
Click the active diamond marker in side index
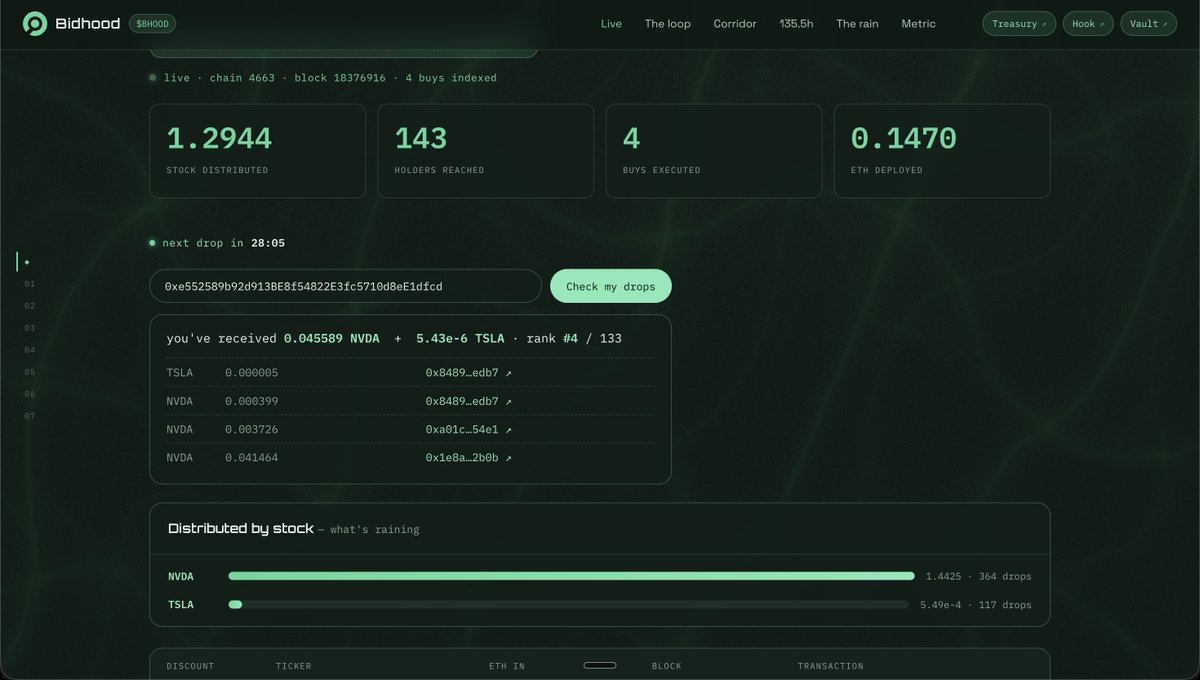(x=27, y=262)
